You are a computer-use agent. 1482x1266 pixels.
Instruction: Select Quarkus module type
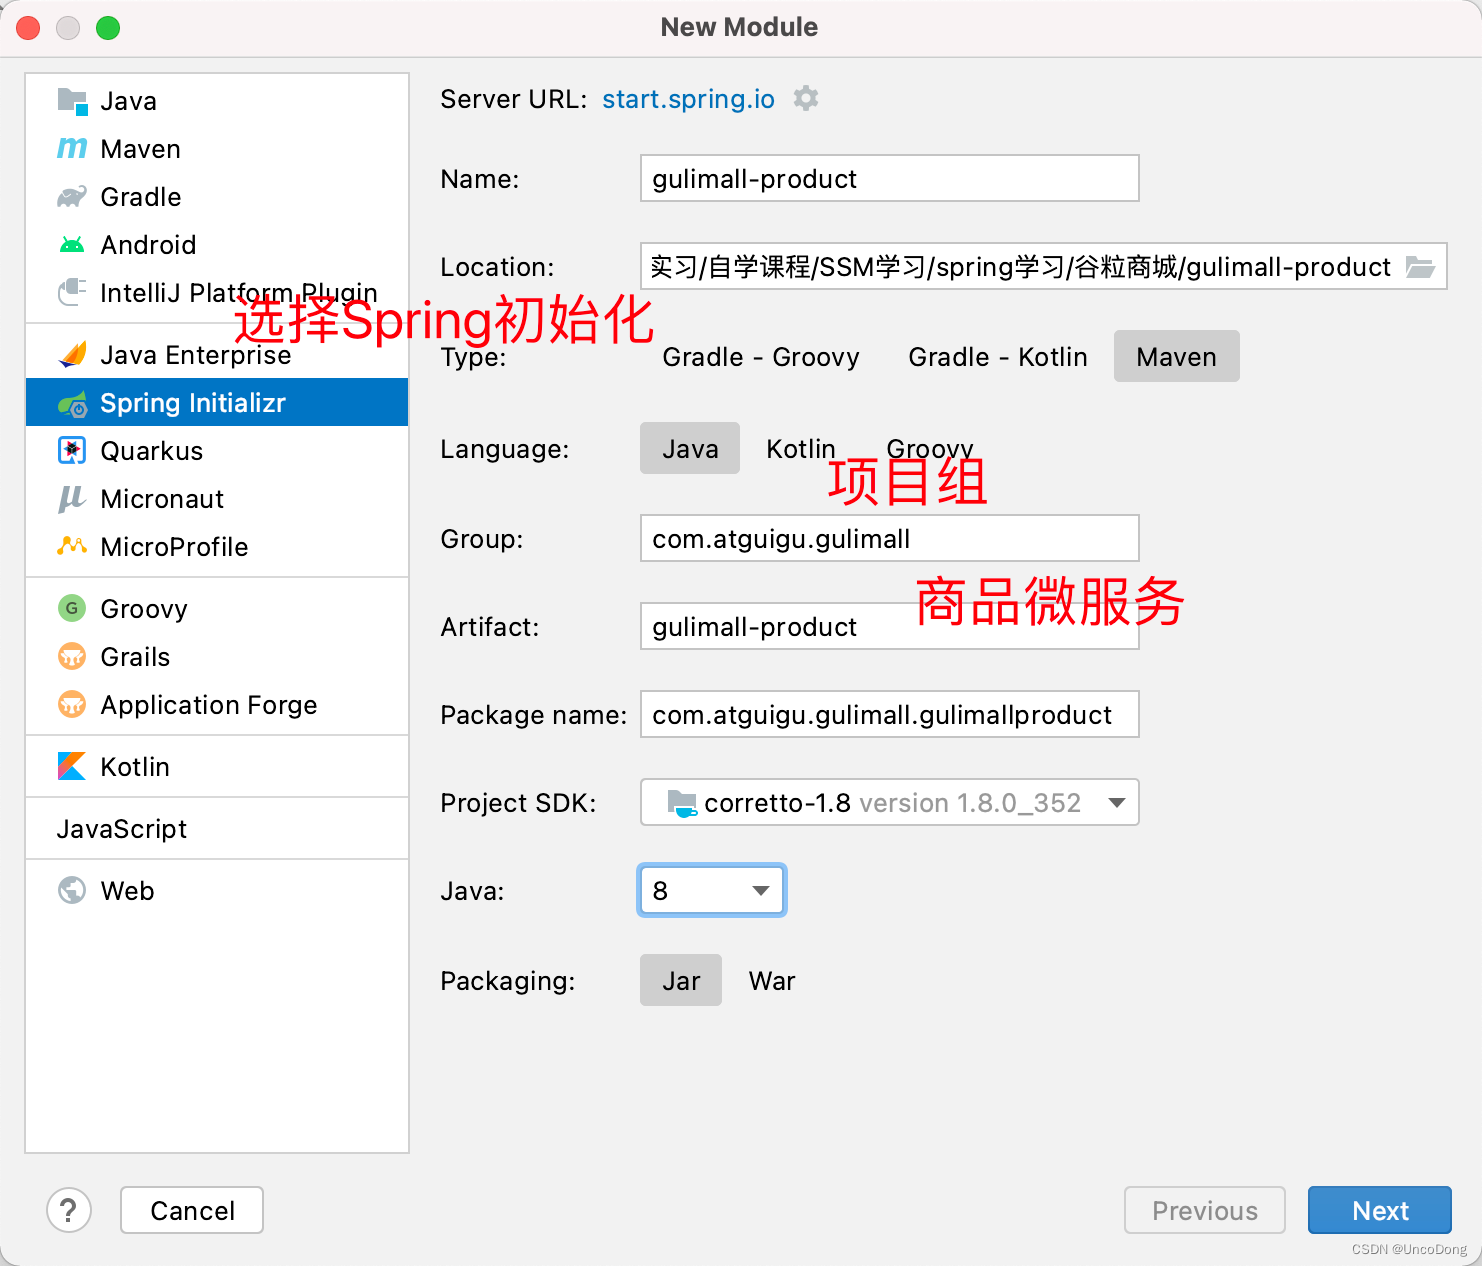pyautogui.click(x=217, y=451)
